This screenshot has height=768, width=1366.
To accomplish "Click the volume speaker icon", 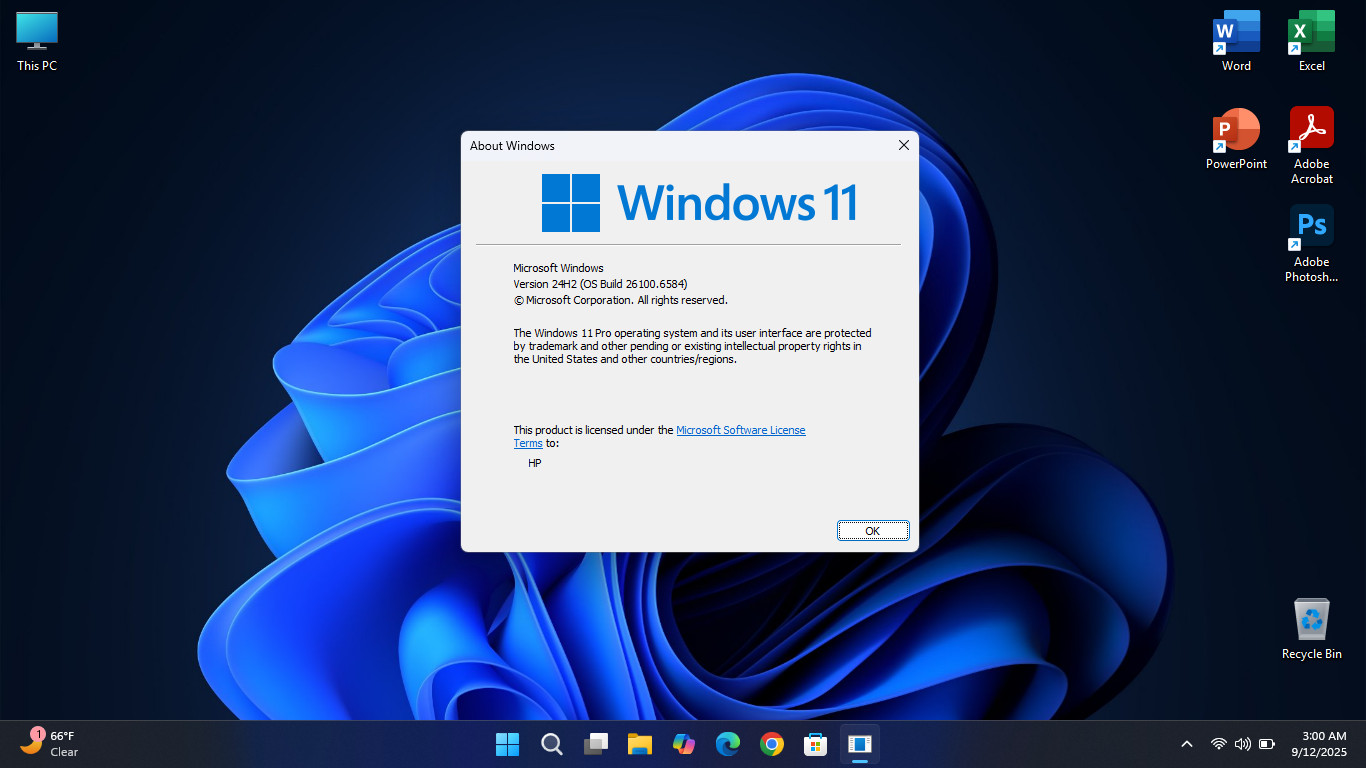I will 1243,744.
